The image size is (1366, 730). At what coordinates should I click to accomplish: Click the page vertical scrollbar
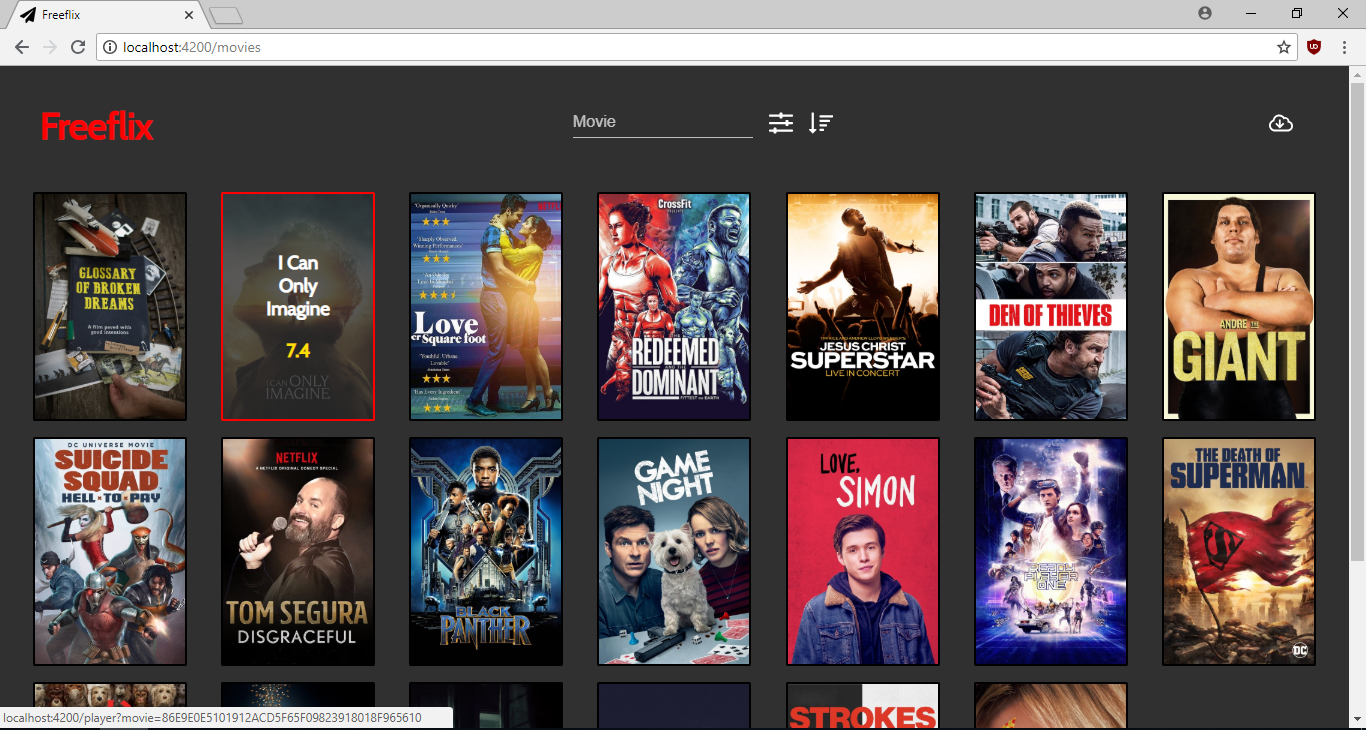pos(1357,320)
